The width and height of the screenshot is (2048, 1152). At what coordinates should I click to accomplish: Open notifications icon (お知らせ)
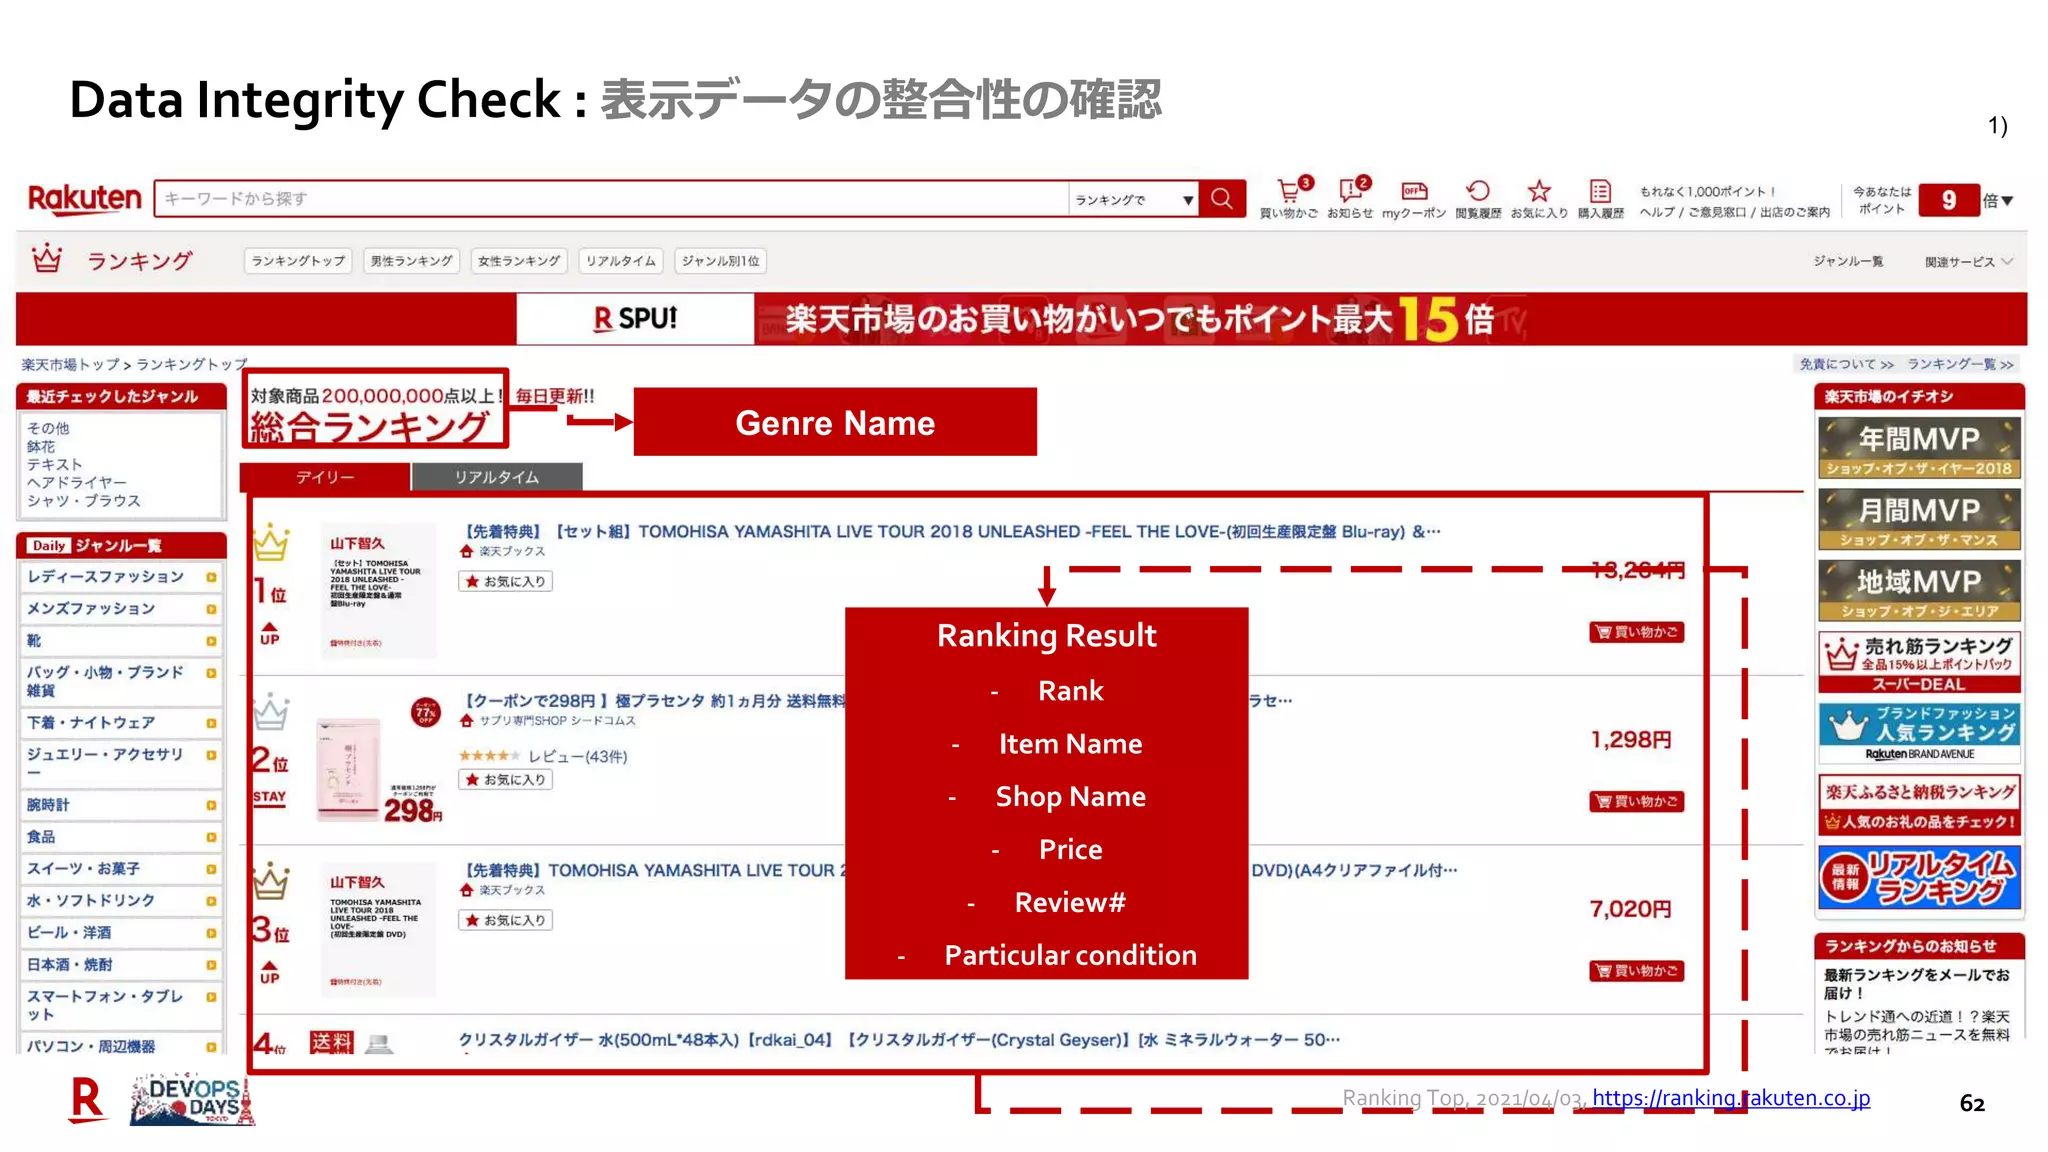click(1350, 199)
